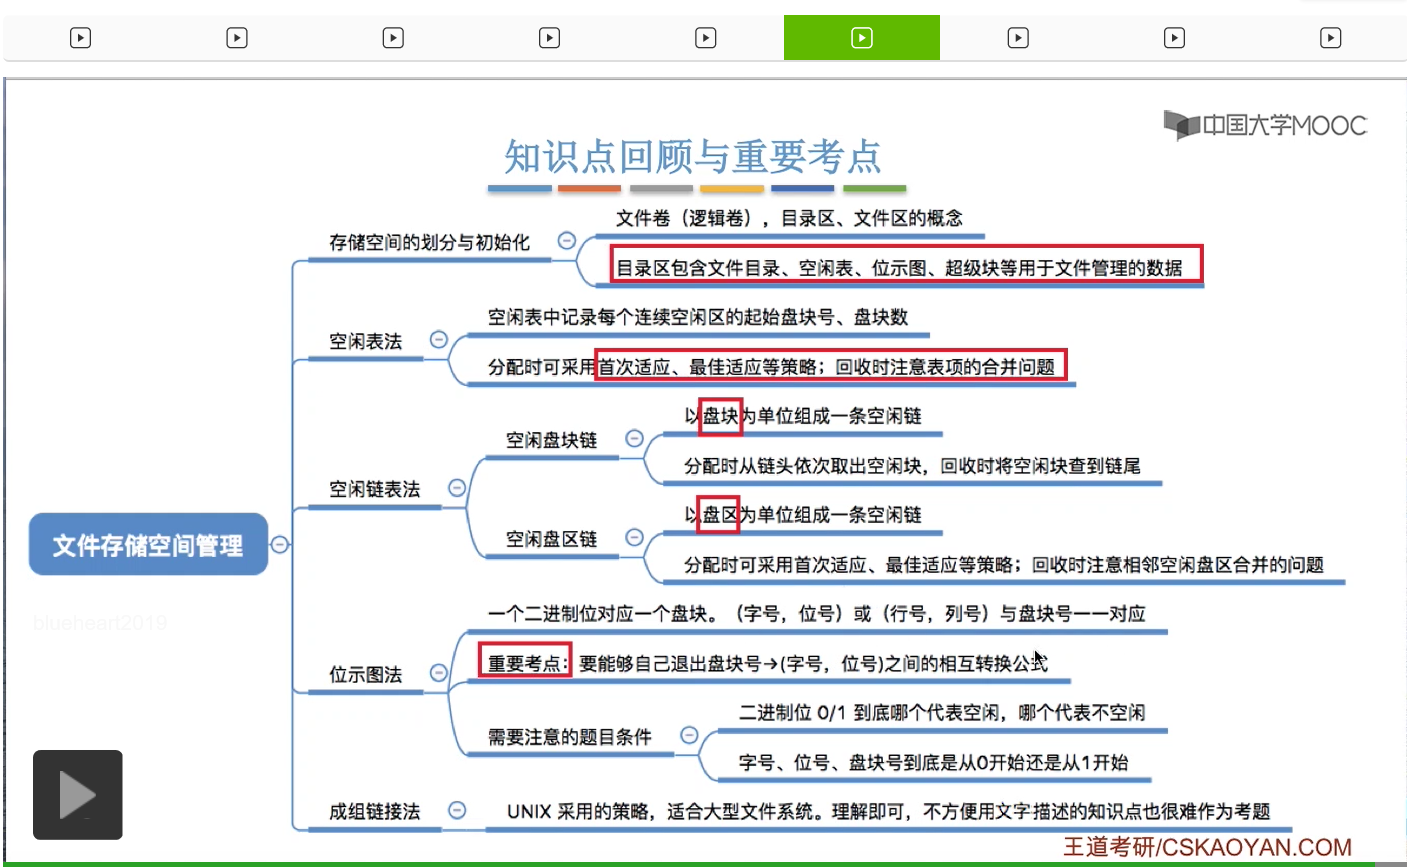
Task: Collapse the 存储空间的划分与初始化 branch toggle
Action: [566, 241]
